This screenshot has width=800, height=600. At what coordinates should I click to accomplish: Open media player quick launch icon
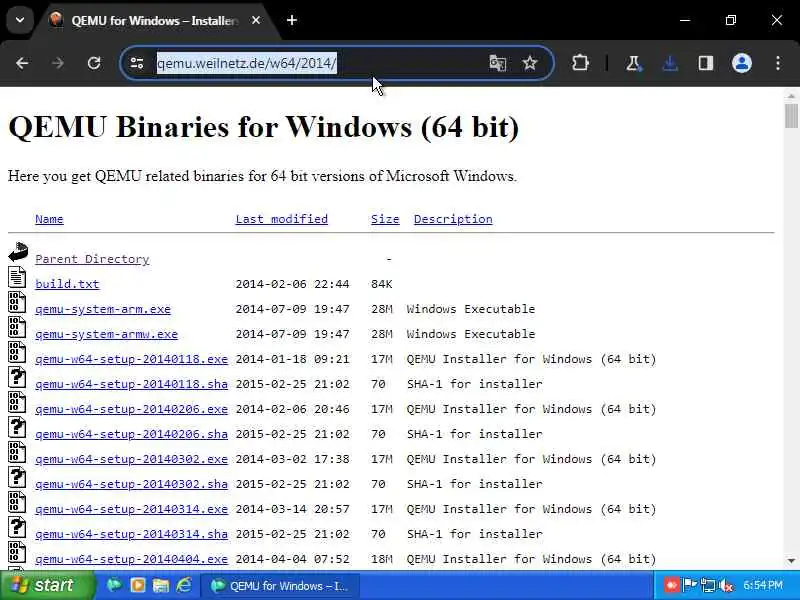tap(137, 585)
